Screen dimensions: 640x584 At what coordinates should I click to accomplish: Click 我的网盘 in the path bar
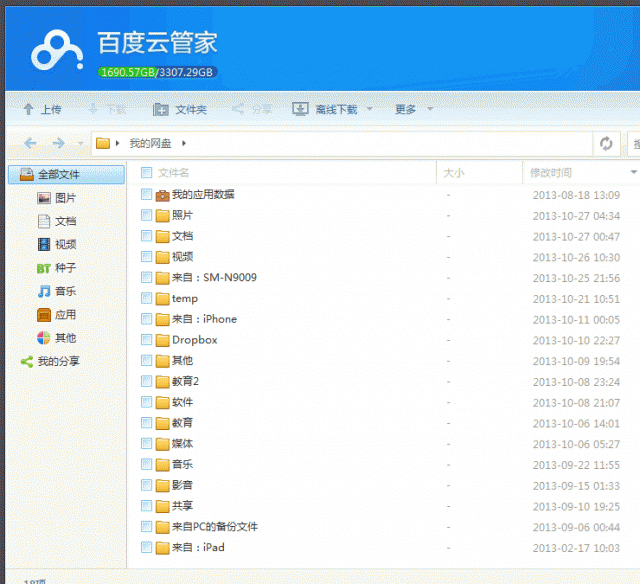click(x=150, y=143)
